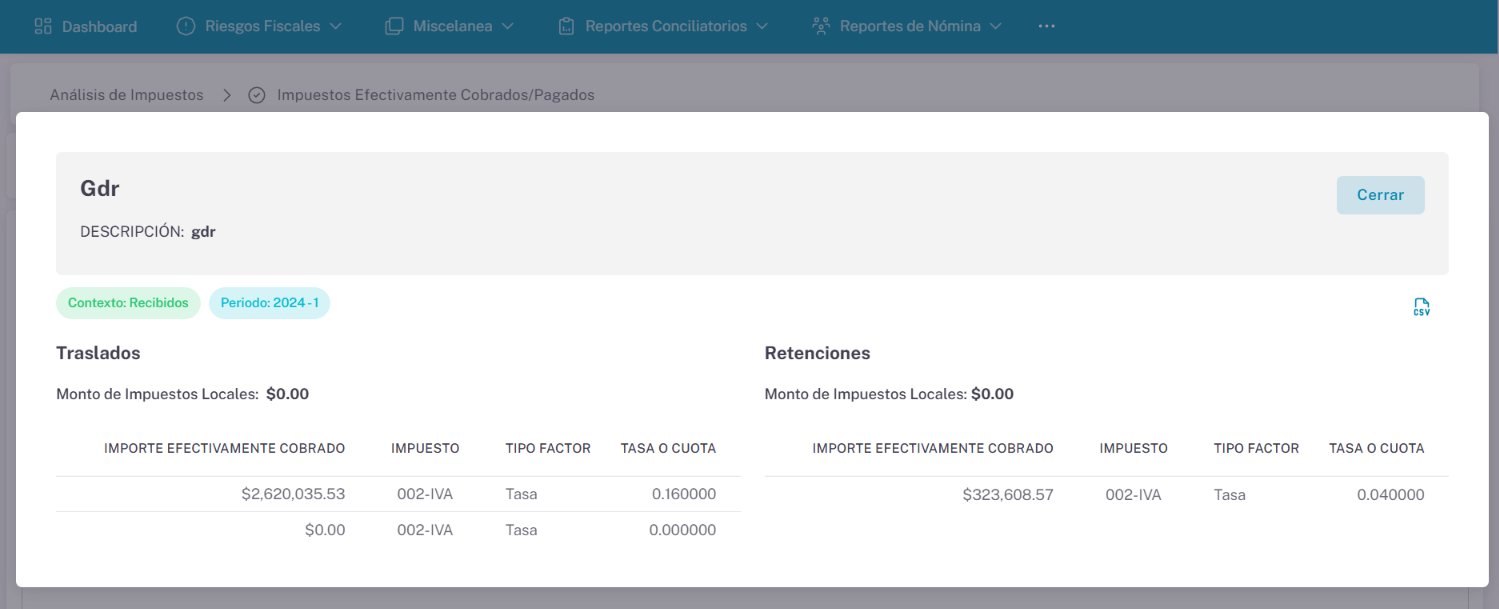Click the checkmark icon in breadcrumb

point(257,95)
